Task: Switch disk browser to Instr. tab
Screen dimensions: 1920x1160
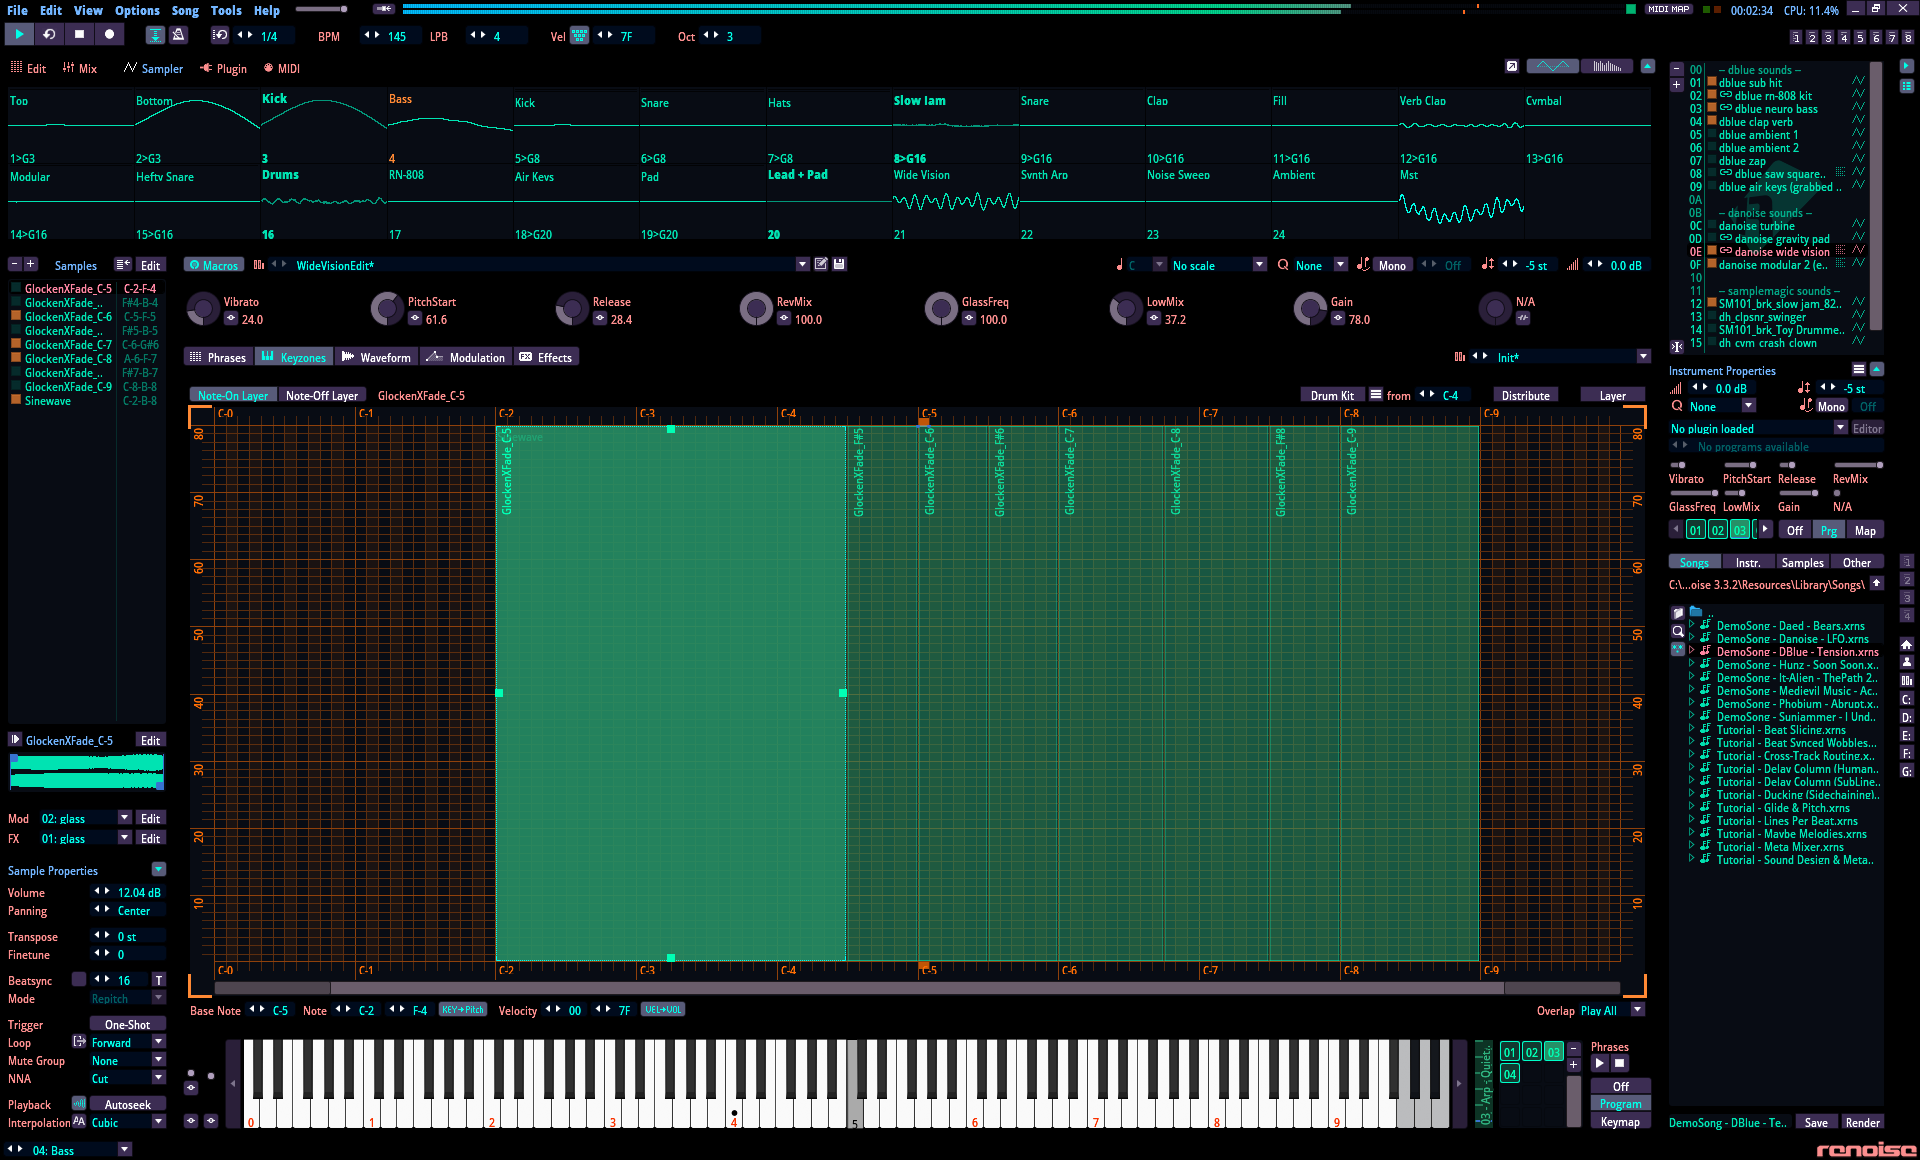Action: point(1748,562)
